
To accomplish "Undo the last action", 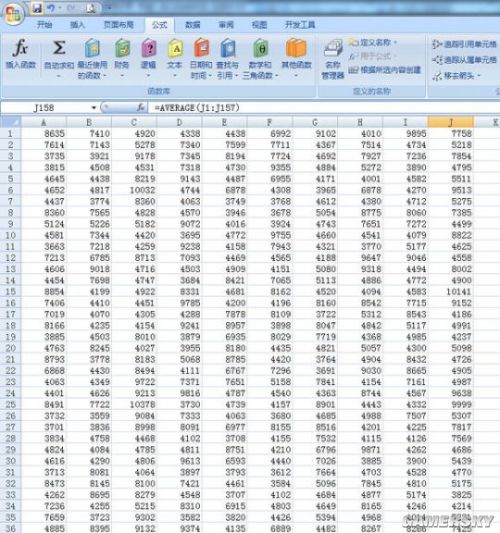I will (51, 8).
